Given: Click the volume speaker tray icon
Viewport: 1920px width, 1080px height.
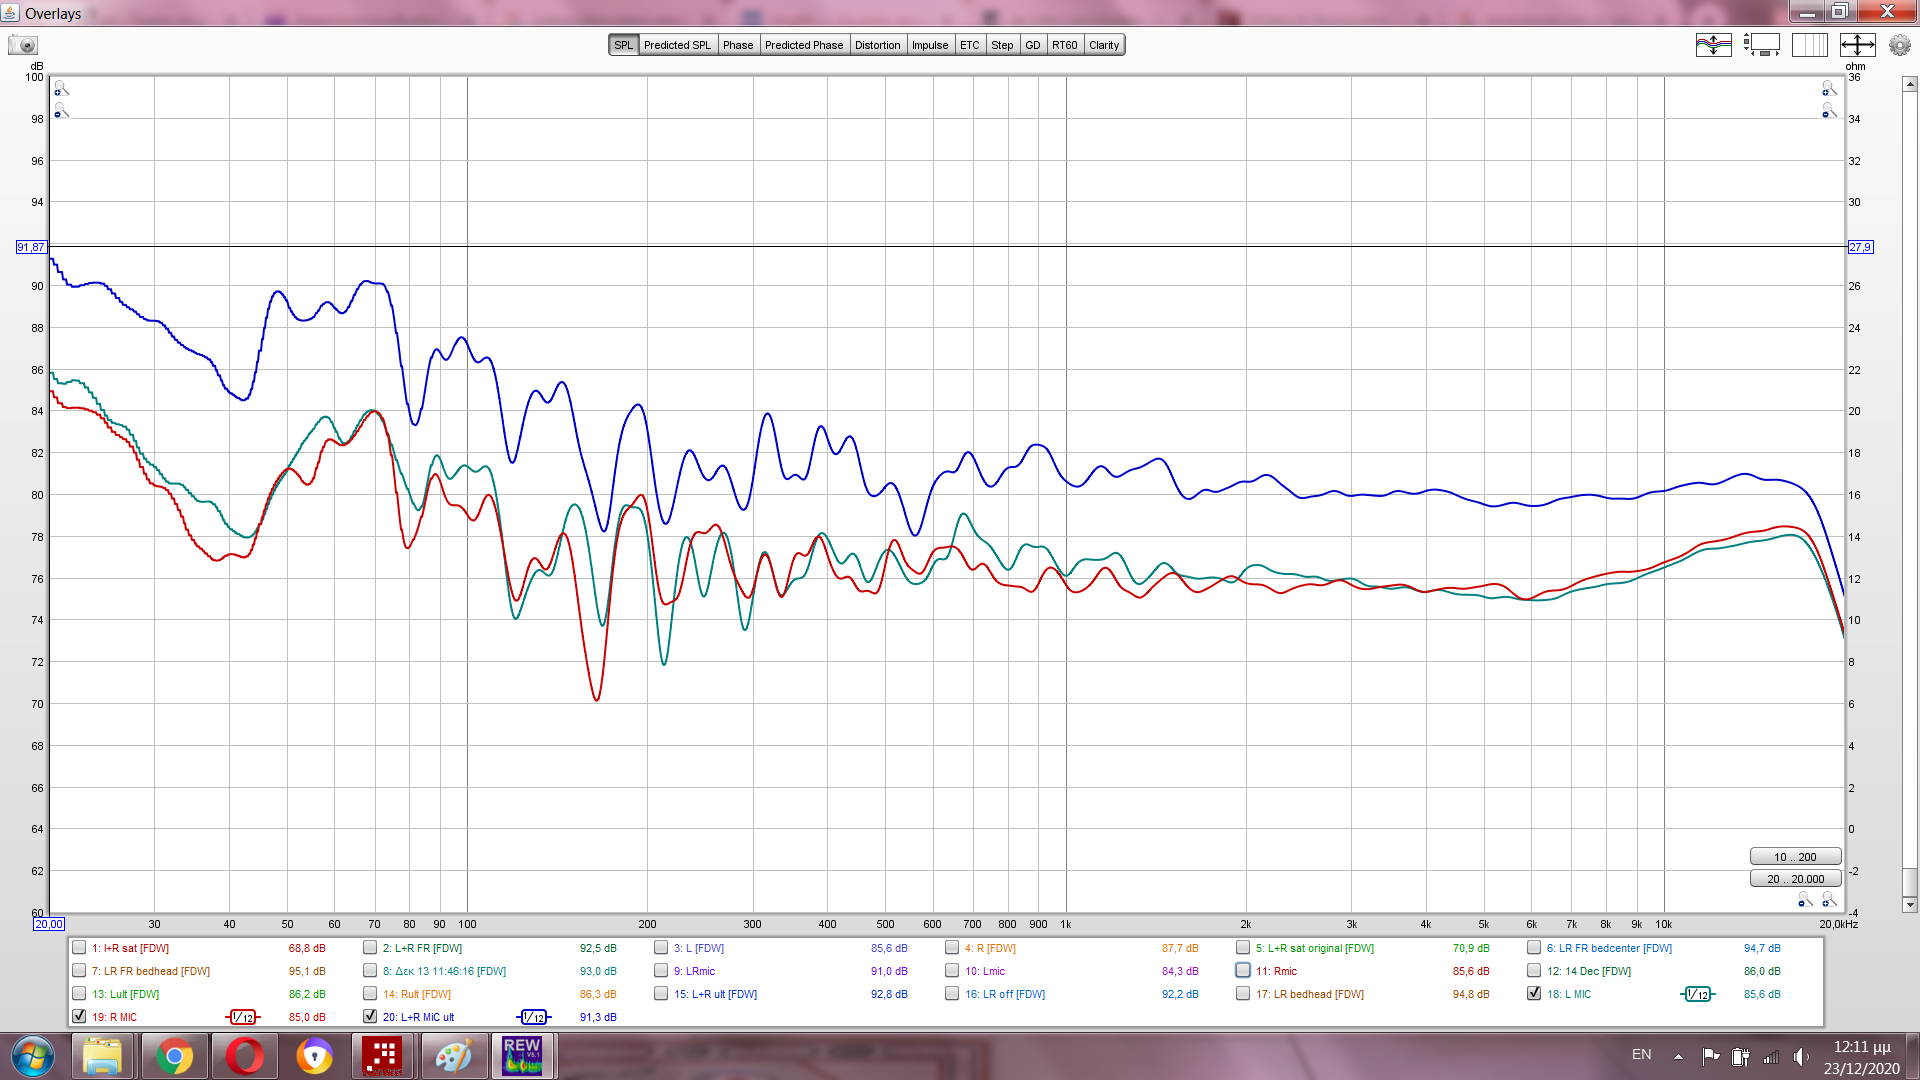Looking at the screenshot, I should point(1801,1056).
